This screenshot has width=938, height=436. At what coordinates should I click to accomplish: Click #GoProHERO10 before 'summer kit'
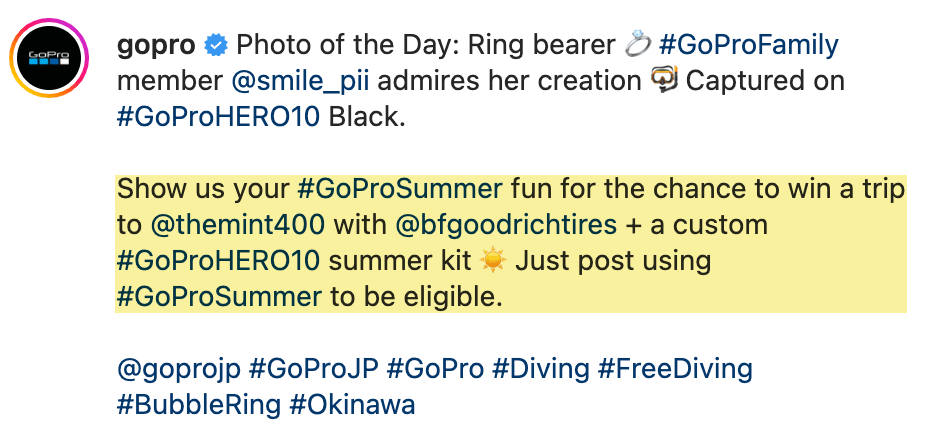pyautogui.click(x=219, y=260)
